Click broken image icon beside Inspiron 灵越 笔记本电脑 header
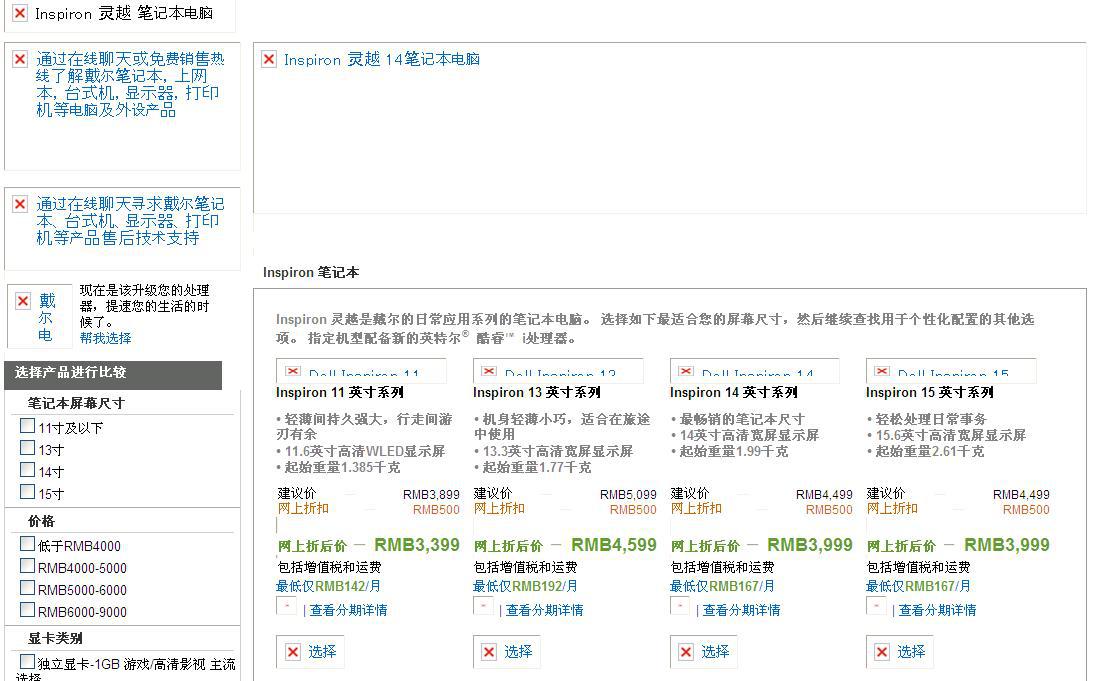Viewport: 1106px width, 681px height. tap(20, 13)
